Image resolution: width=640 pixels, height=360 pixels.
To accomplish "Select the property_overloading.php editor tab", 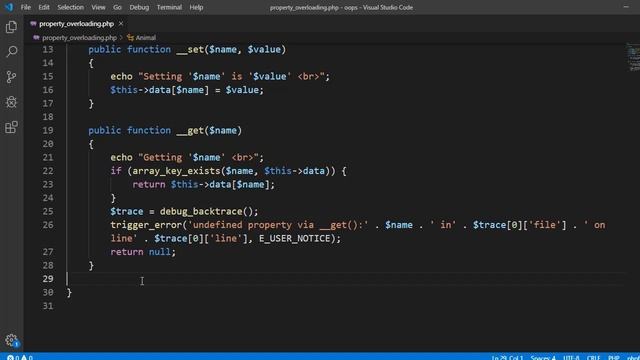I will pos(76,24).
